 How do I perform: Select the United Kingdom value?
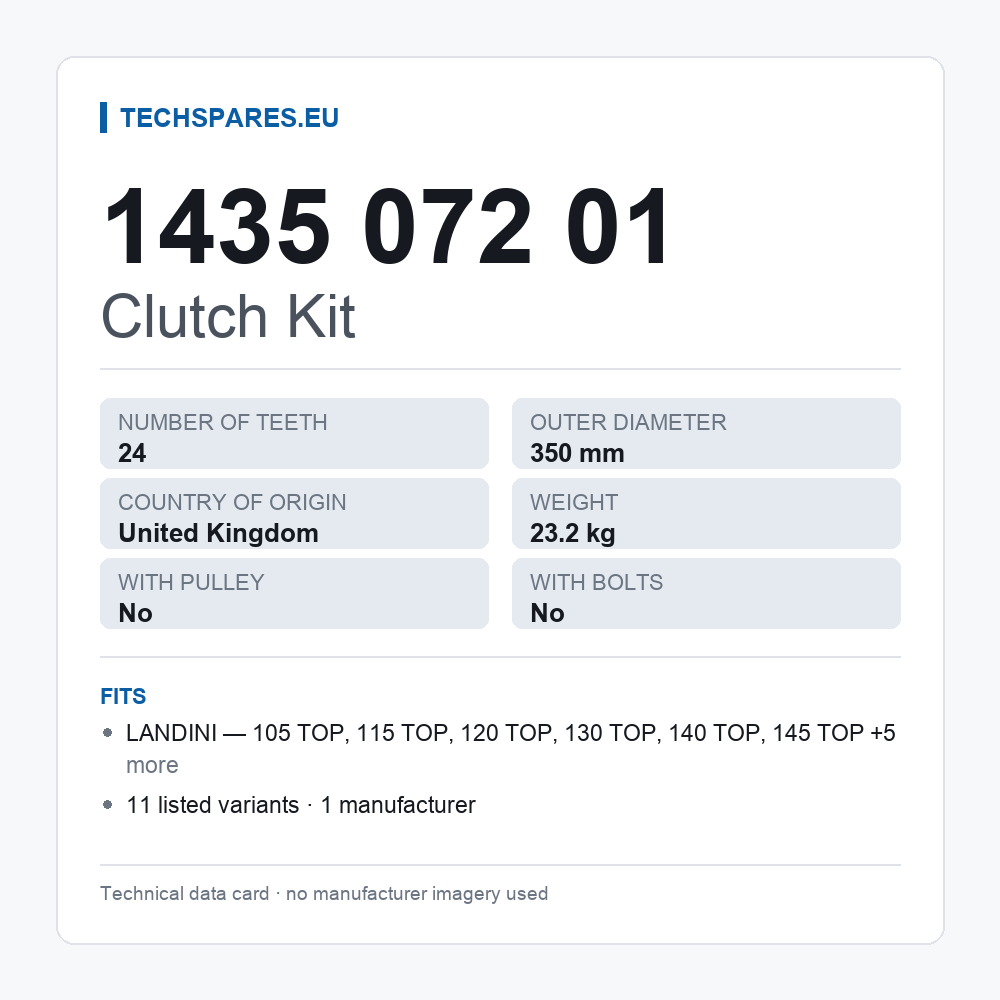click(218, 533)
